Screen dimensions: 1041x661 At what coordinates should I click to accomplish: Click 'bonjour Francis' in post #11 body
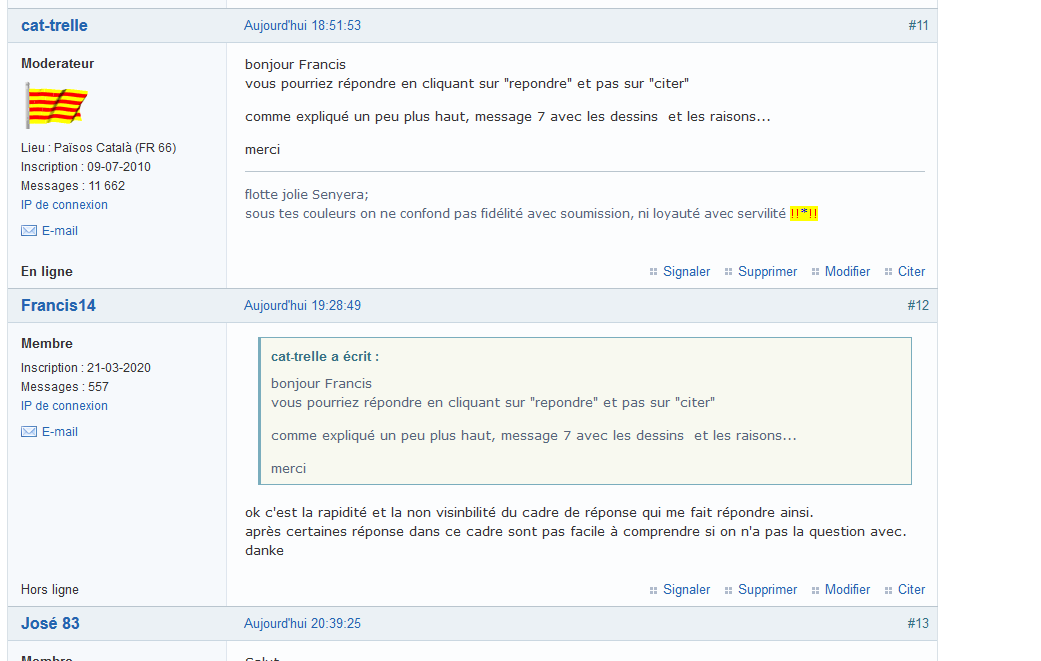pos(295,64)
